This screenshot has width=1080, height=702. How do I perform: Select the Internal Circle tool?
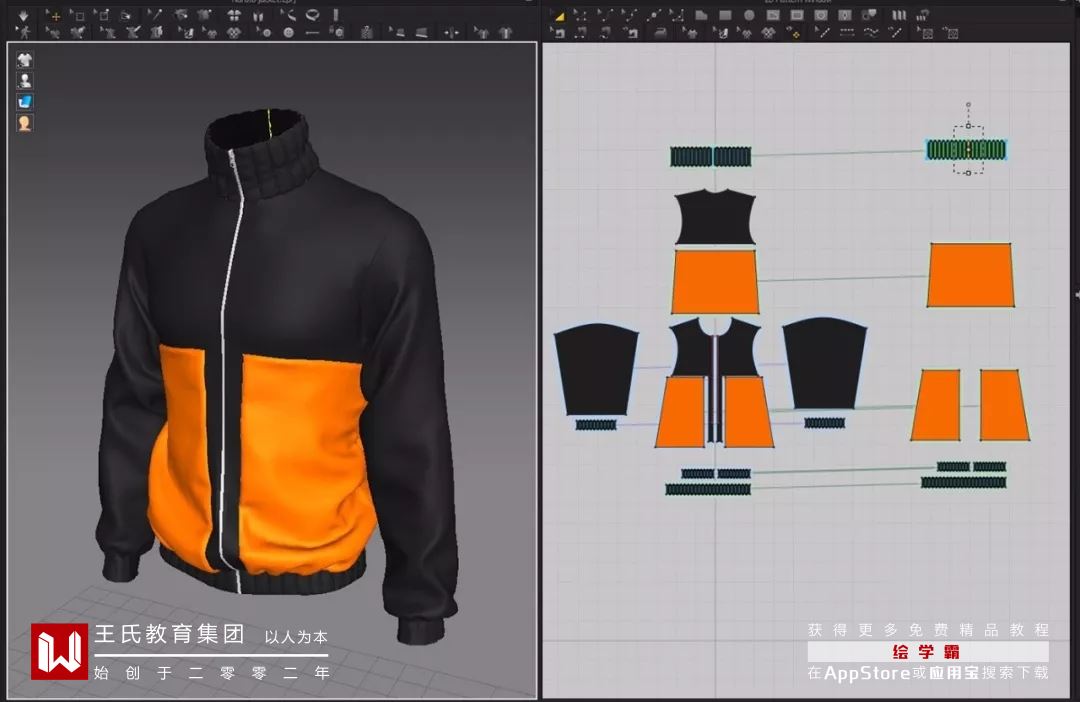tap(821, 15)
